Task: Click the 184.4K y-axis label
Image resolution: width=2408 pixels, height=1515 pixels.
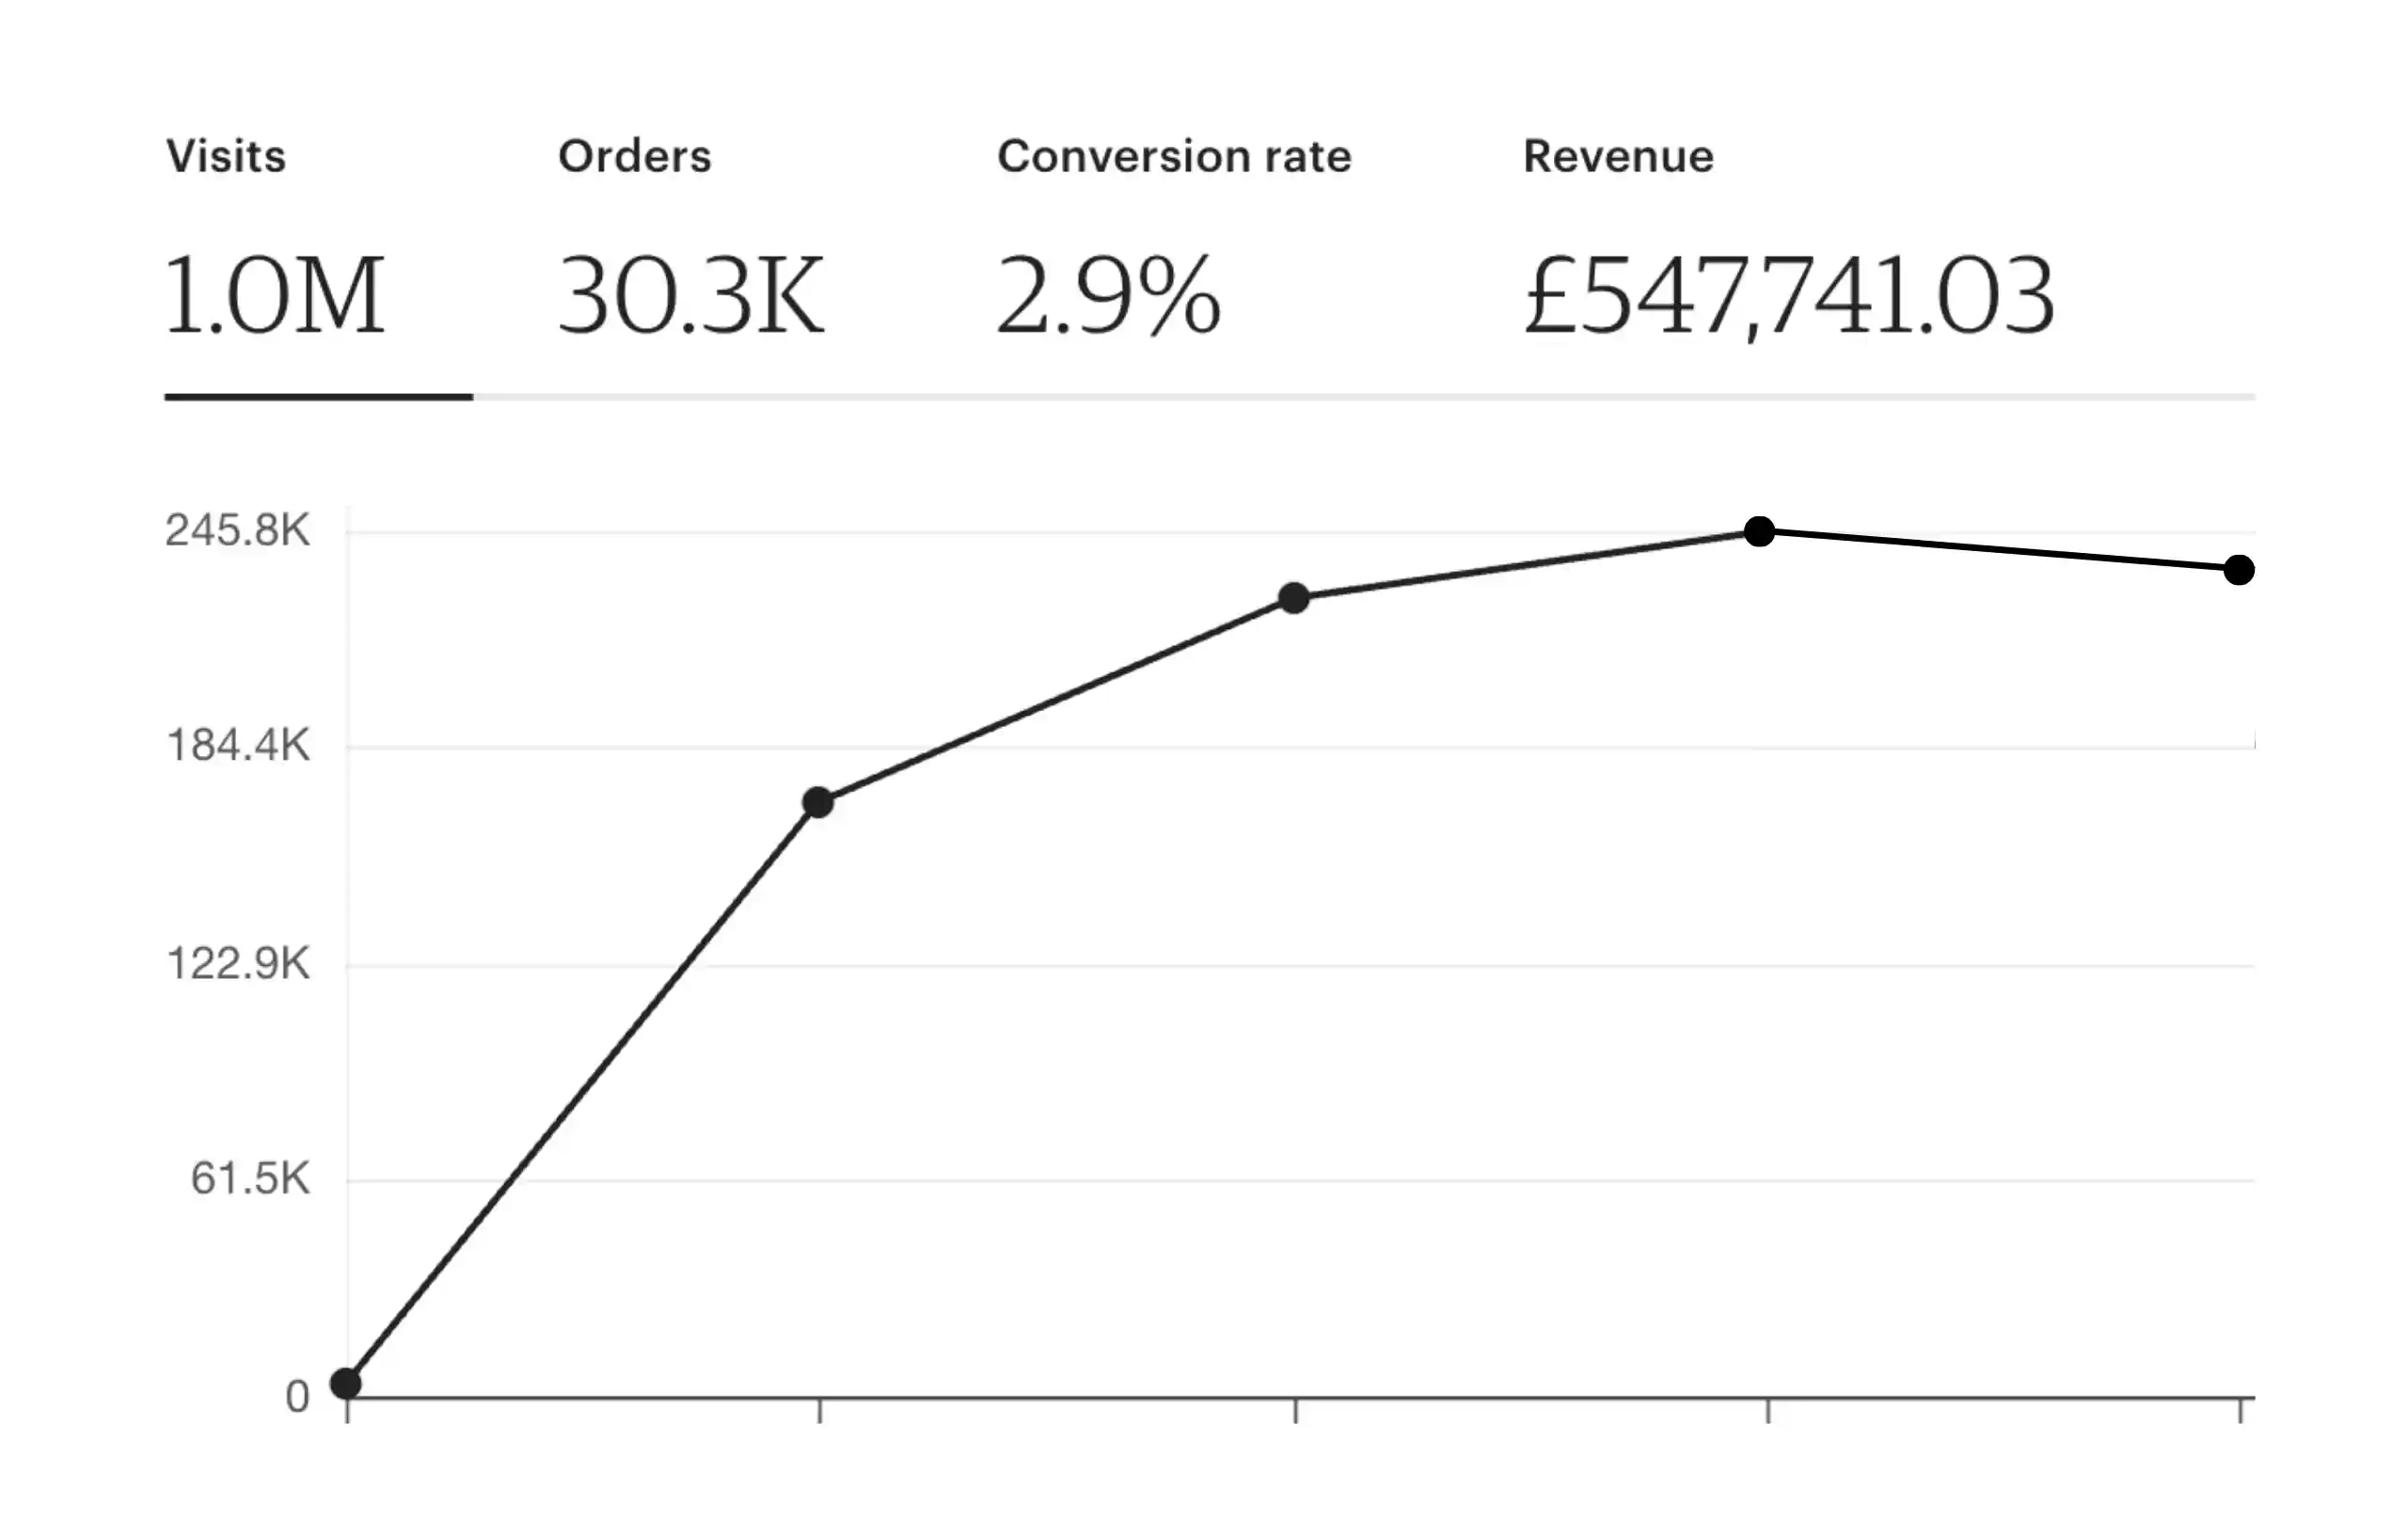Action: point(238,746)
